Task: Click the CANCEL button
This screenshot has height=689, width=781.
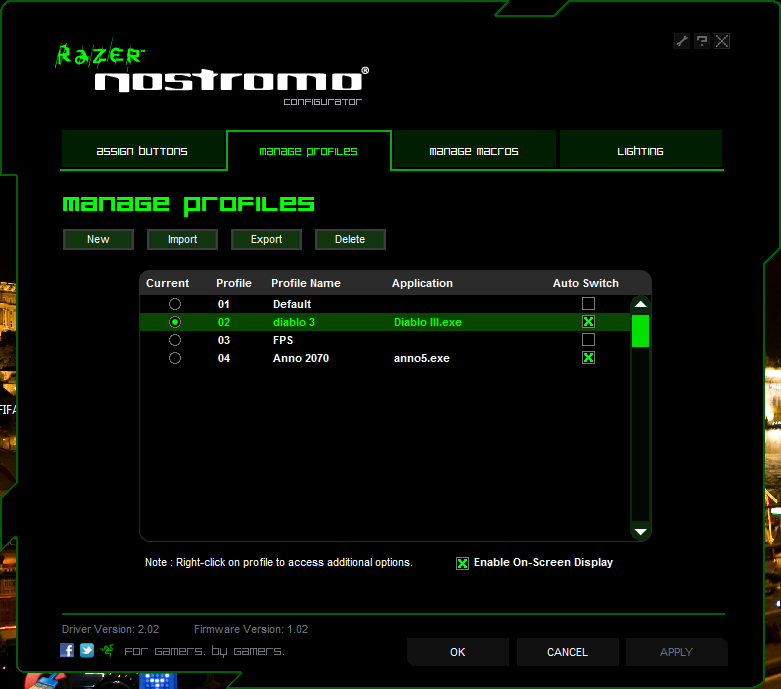Action: tap(567, 652)
